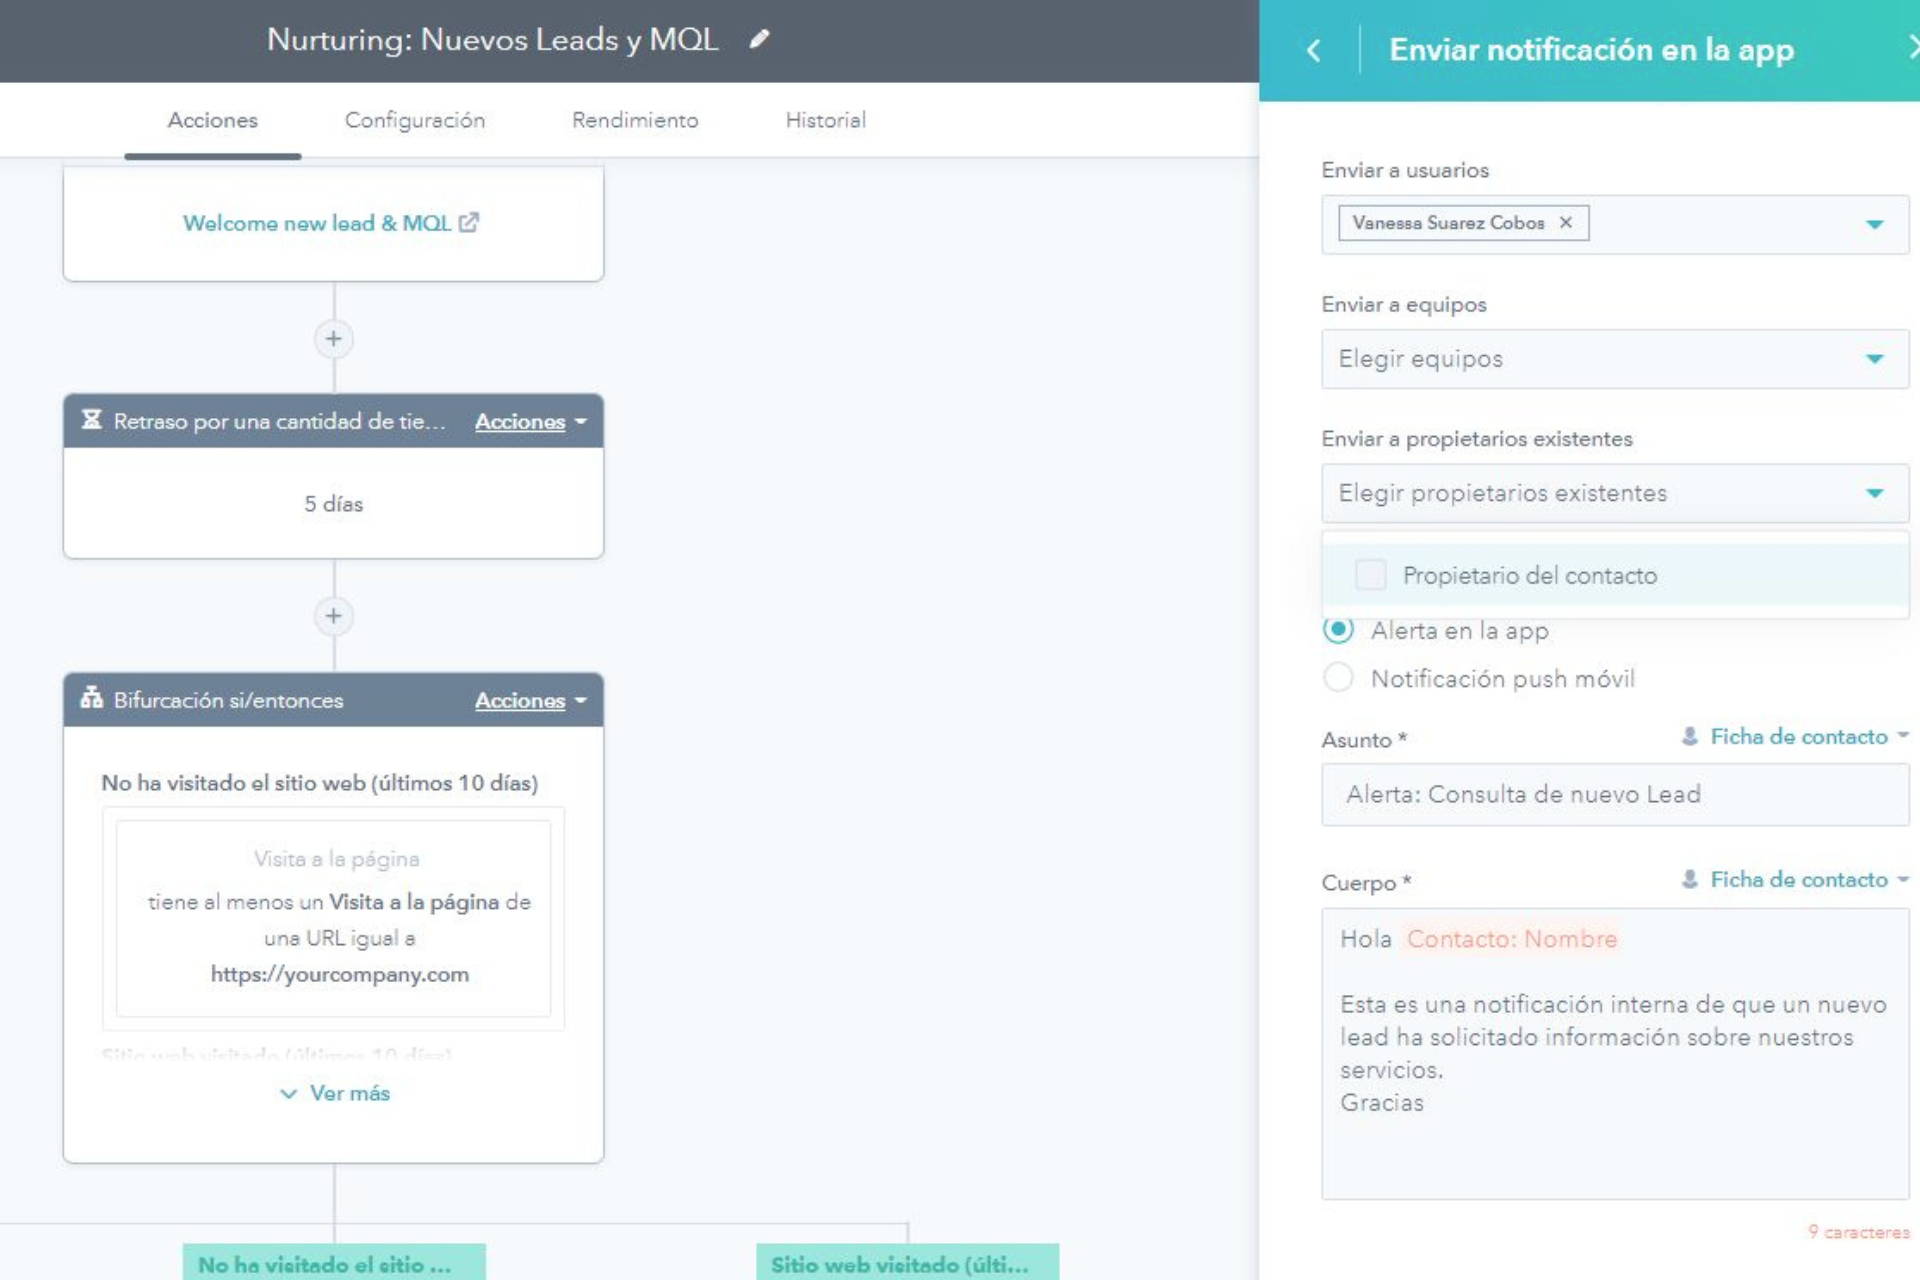Go back using left chevron in panel
Image resolution: width=1920 pixels, height=1280 pixels.
tap(1313, 50)
